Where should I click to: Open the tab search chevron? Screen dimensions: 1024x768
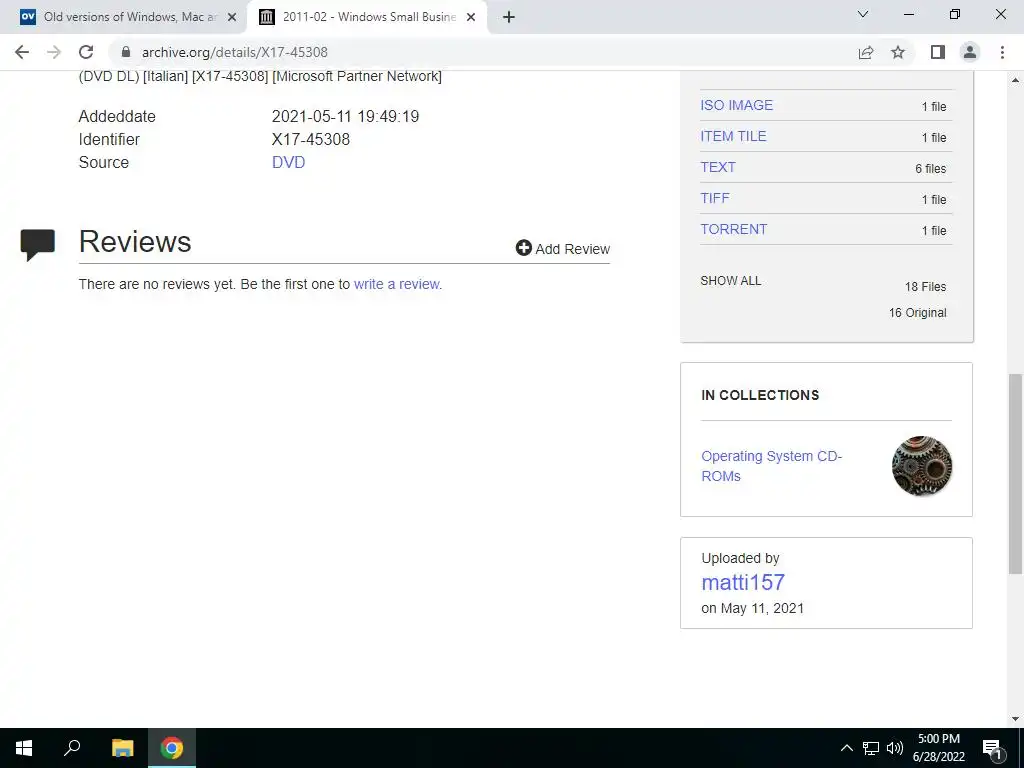coord(863,14)
